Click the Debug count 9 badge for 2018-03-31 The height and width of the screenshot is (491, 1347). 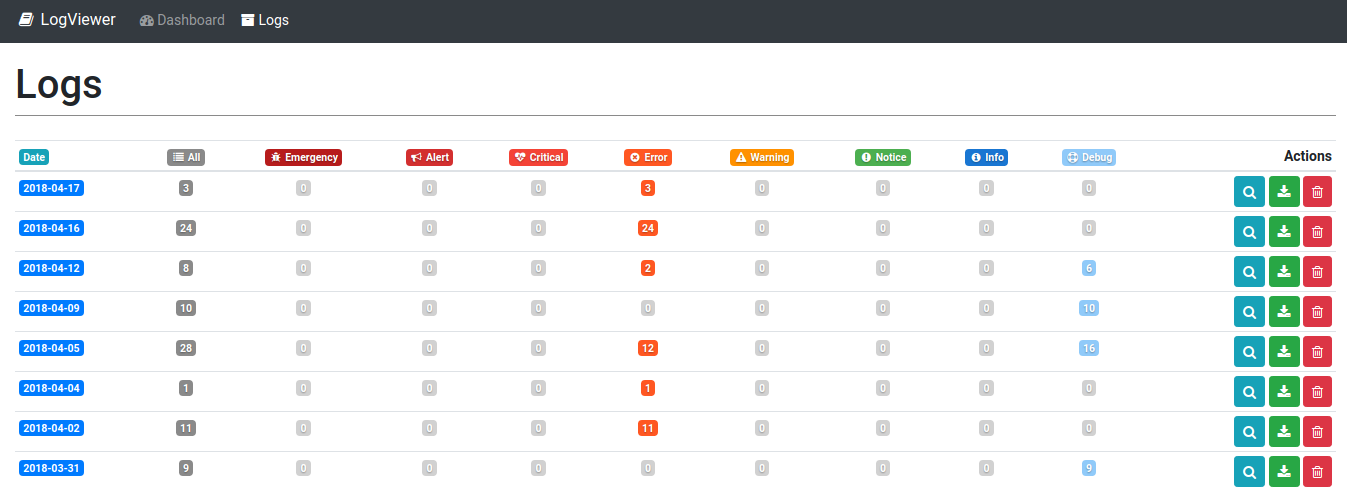[x=1089, y=468]
